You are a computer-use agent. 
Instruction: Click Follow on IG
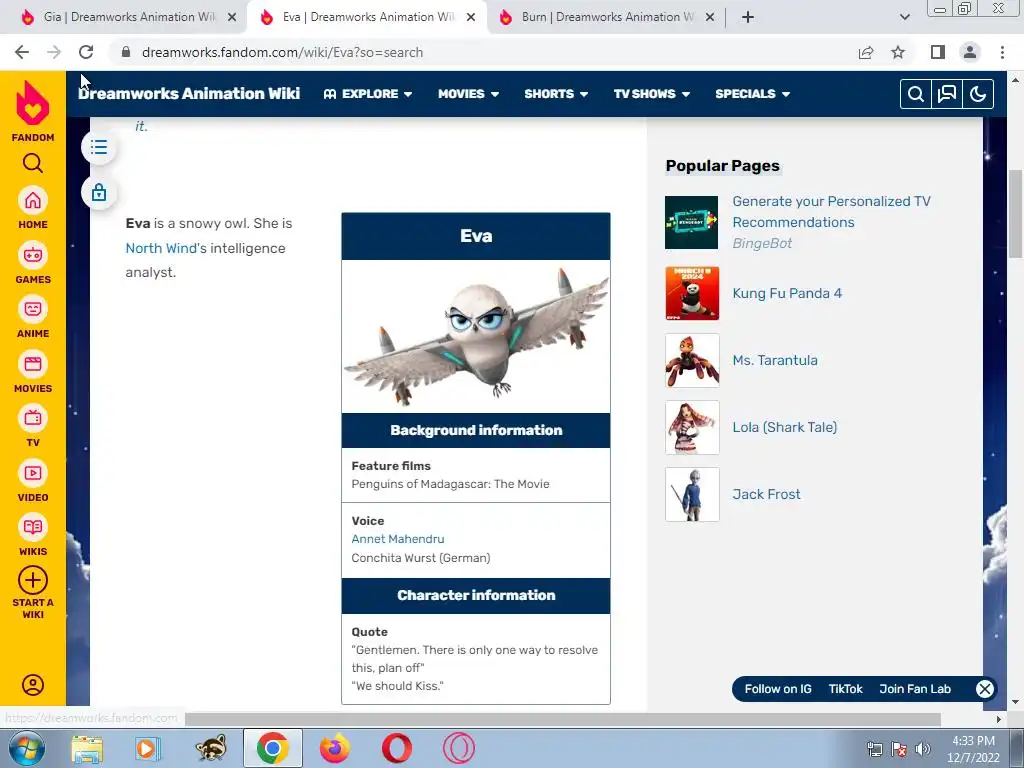click(x=778, y=689)
